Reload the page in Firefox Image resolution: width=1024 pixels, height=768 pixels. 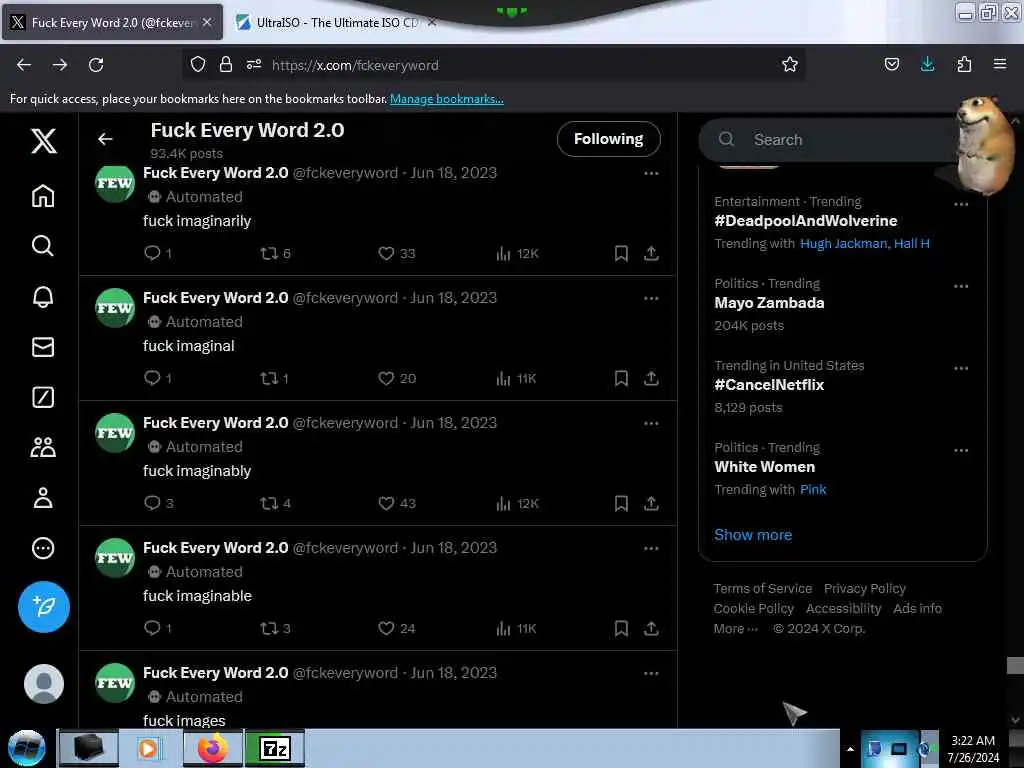(96, 65)
